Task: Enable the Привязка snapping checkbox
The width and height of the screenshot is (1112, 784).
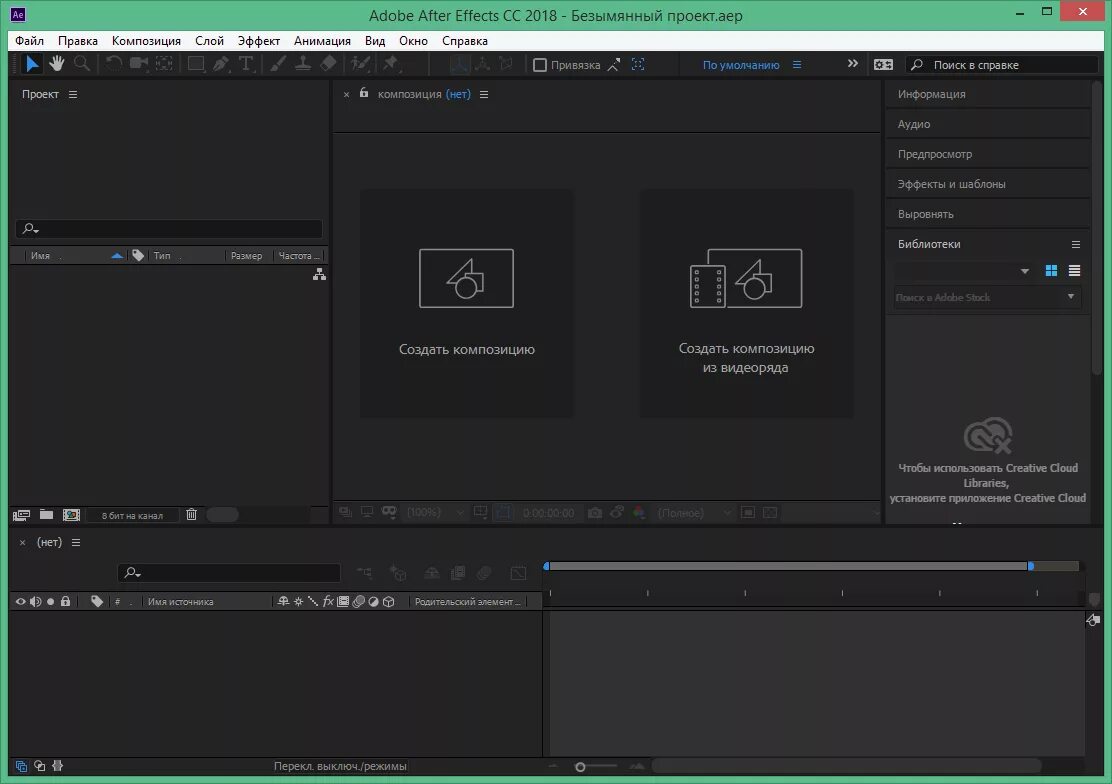Action: [x=539, y=64]
